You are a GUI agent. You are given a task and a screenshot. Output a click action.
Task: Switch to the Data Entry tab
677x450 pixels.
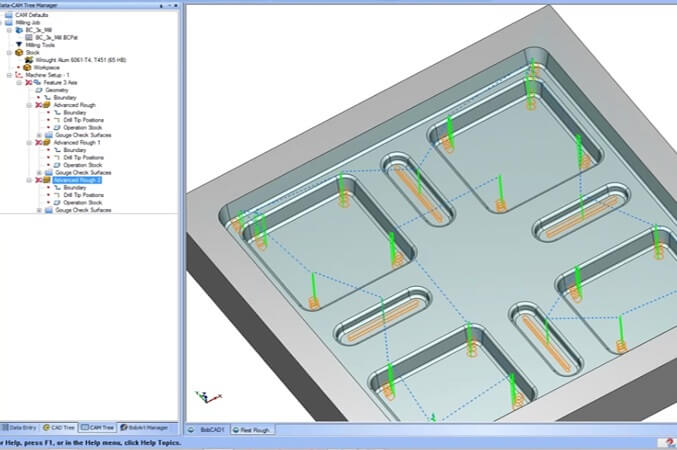click(x=19, y=428)
